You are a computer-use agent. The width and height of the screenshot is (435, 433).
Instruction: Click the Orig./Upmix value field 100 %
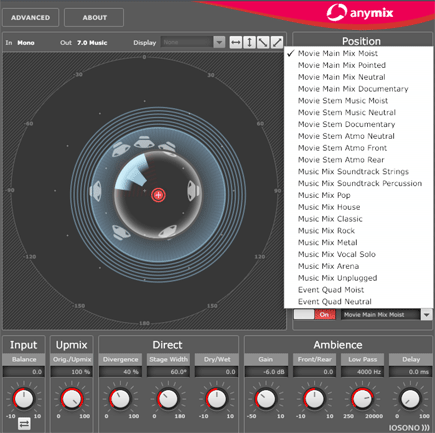click(72, 372)
